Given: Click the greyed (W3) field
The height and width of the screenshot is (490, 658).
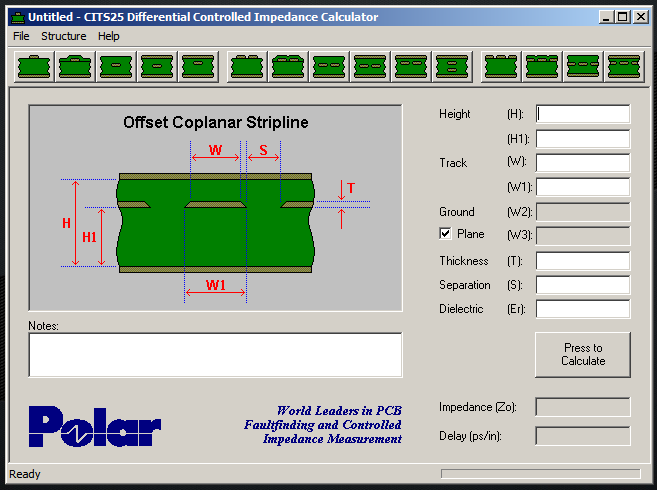Looking at the screenshot, I should (x=583, y=236).
